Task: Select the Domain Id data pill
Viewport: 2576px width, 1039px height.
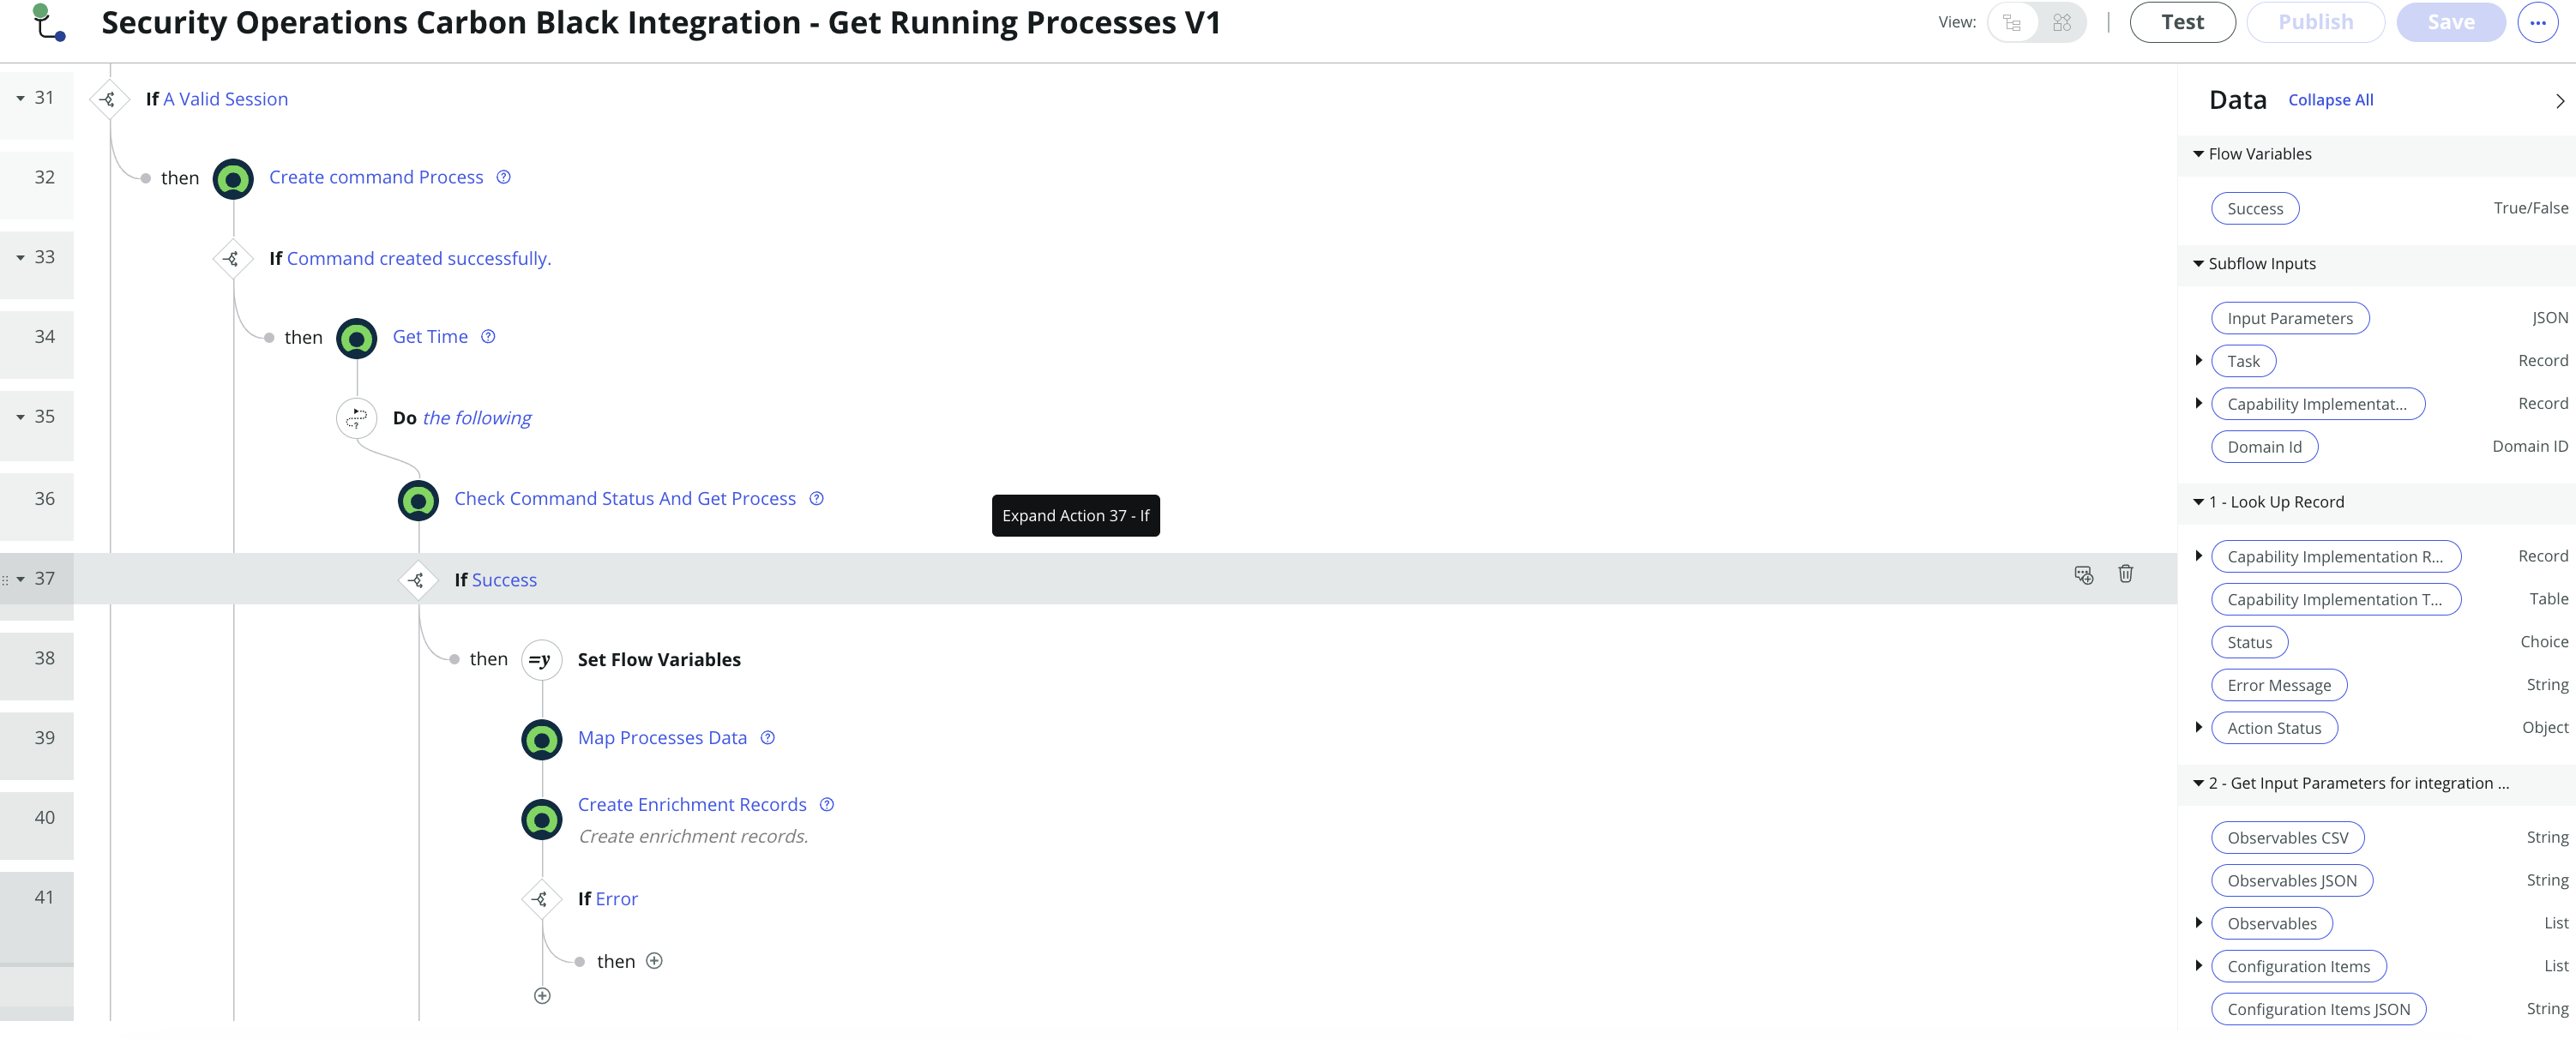Action: [x=2264, y=447]
